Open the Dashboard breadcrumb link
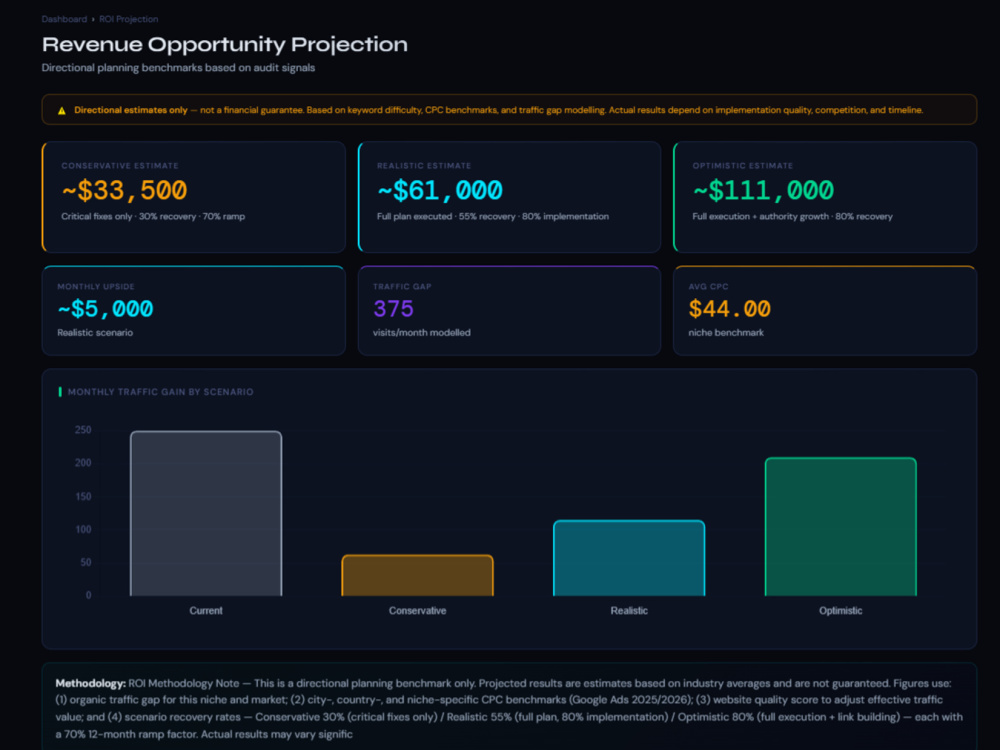Viewport: 1000px width, 750px height. pos(64,19)
